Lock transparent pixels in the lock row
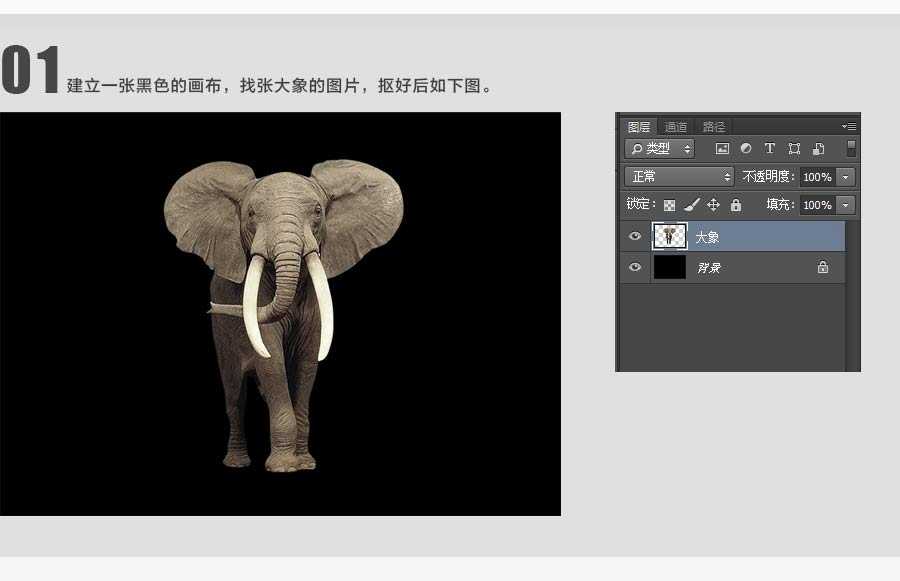The width and height of the screenshot is (900, 581). [x=669, y=205]
